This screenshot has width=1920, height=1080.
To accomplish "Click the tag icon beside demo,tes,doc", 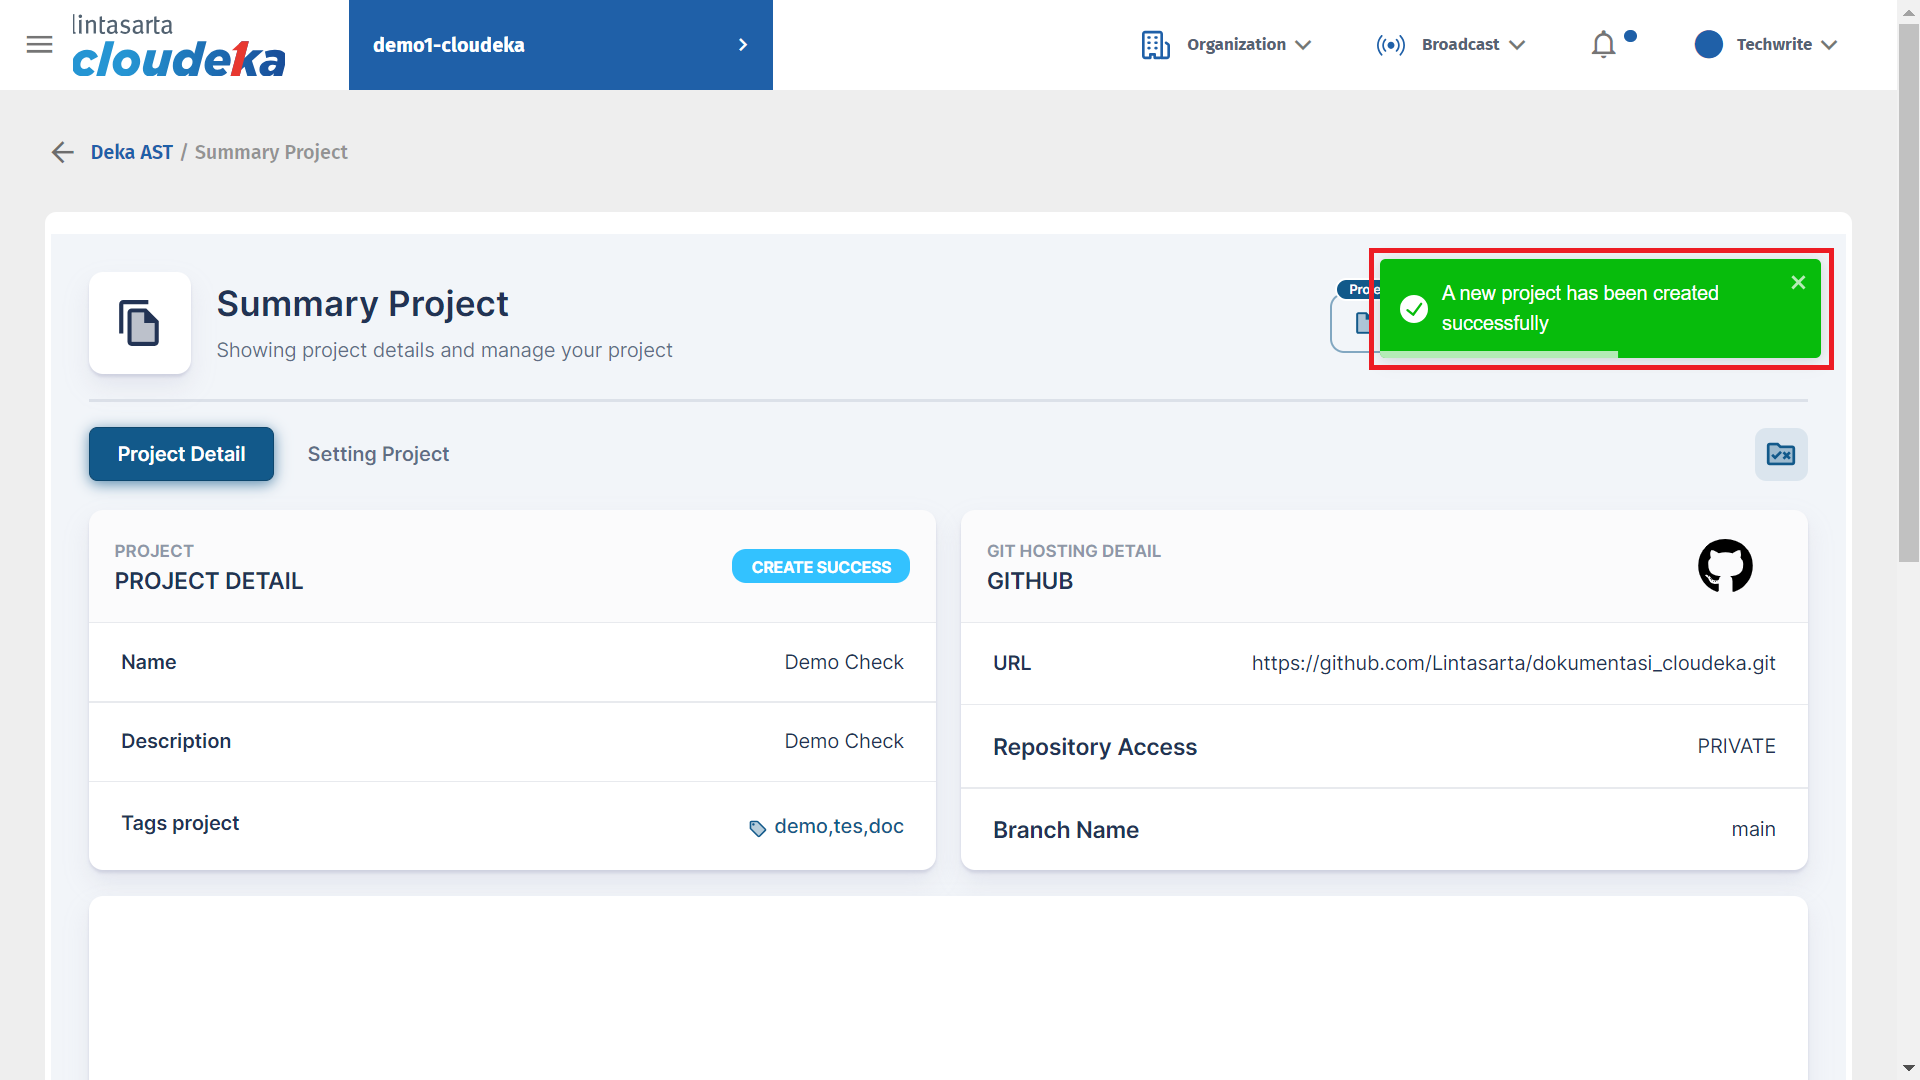I will tap(757, 828).
